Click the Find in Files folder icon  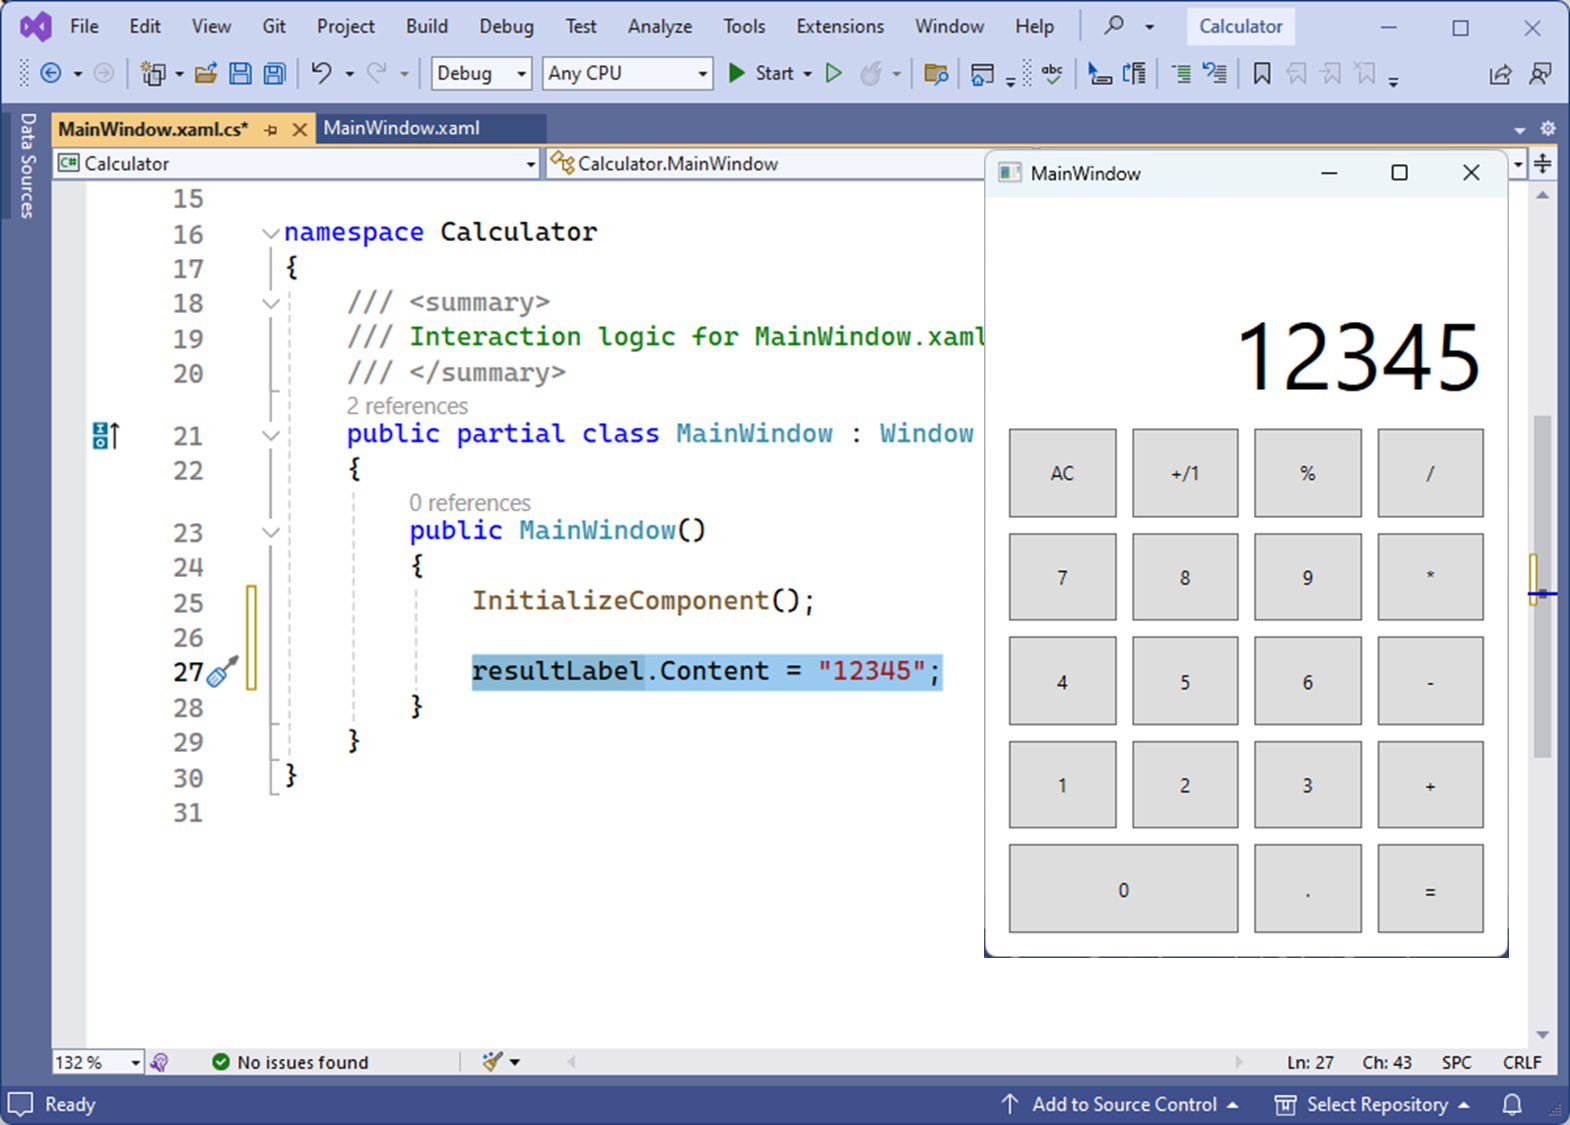(936, 73)
